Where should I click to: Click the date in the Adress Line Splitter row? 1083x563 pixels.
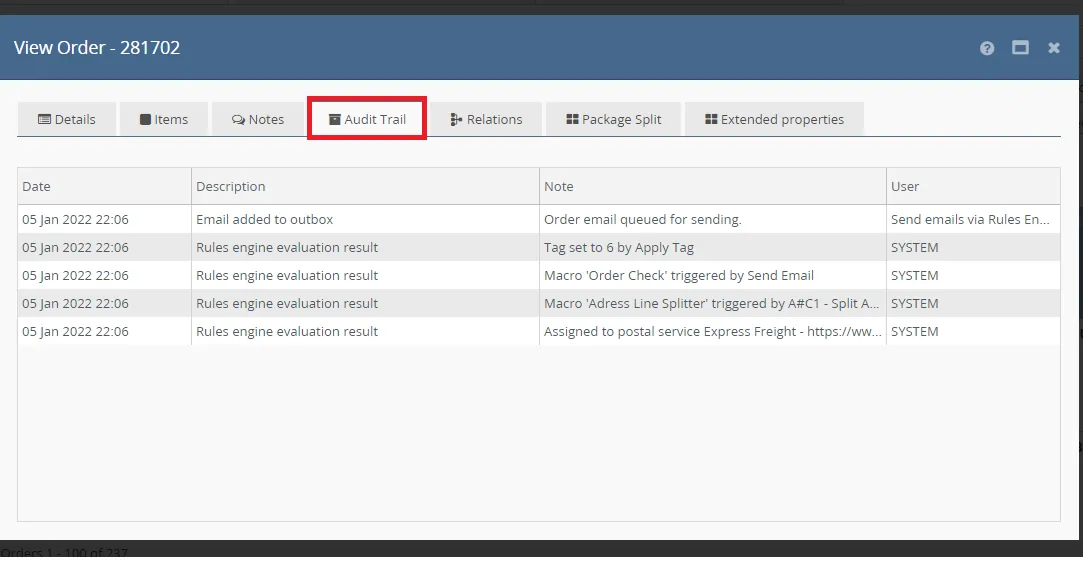pyautogui.click(x=104, y=303)
